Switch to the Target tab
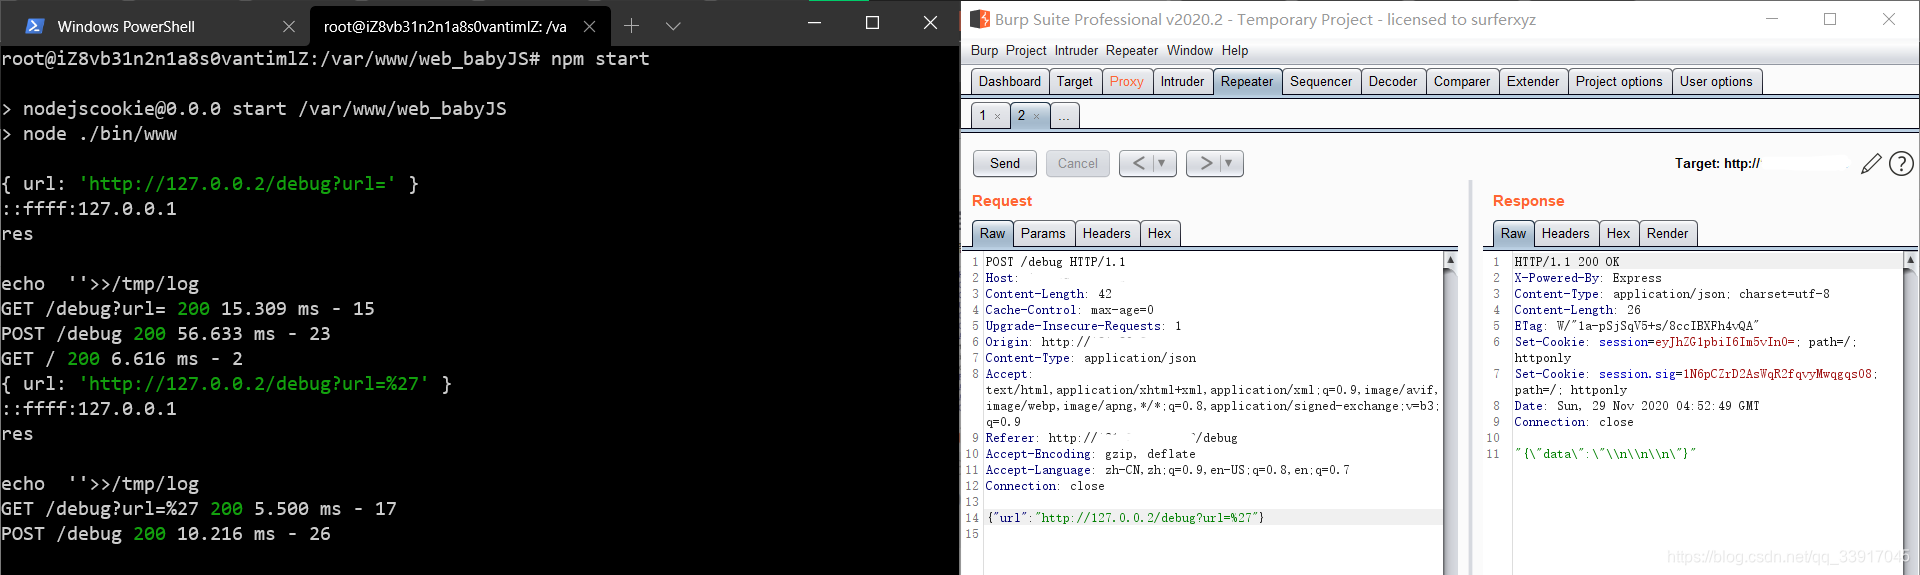Viewport: 1920px width, 575px height. coord(1075,81)
